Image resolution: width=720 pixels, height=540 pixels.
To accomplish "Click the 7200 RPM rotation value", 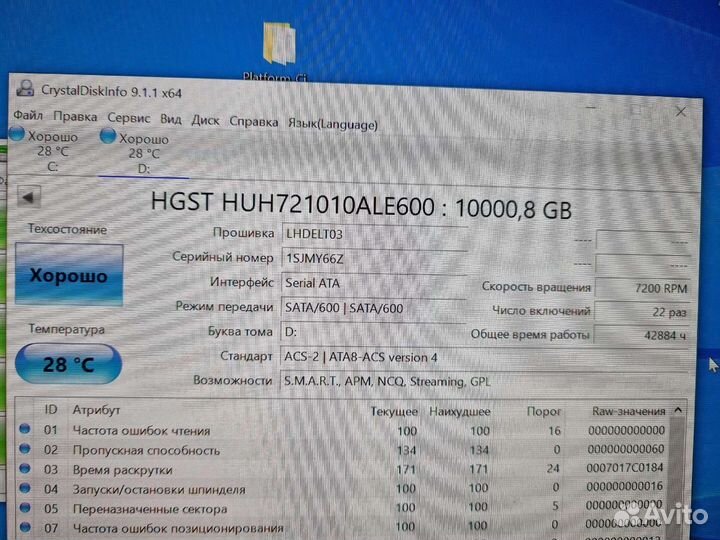I will 642,288.
